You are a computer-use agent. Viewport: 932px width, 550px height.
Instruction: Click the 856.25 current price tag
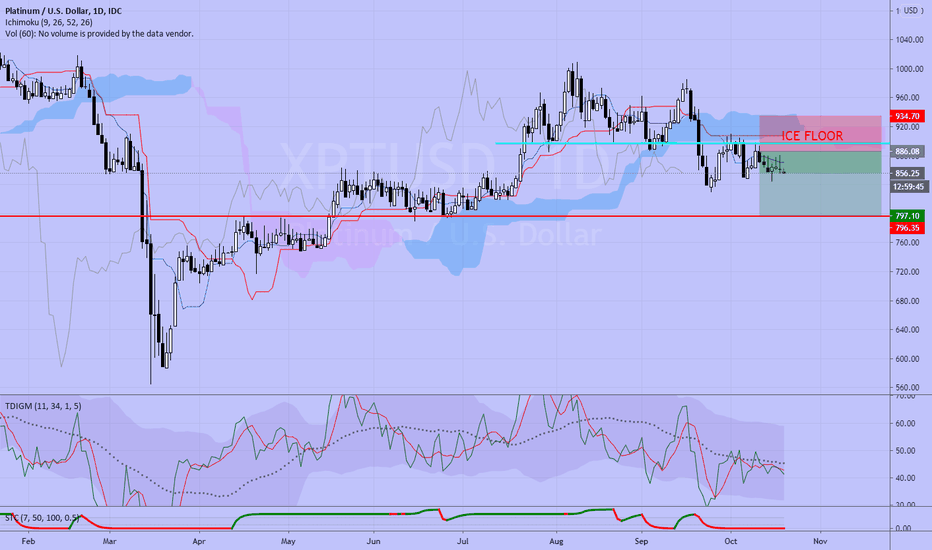pyautogui.click(x=907, y=174)
